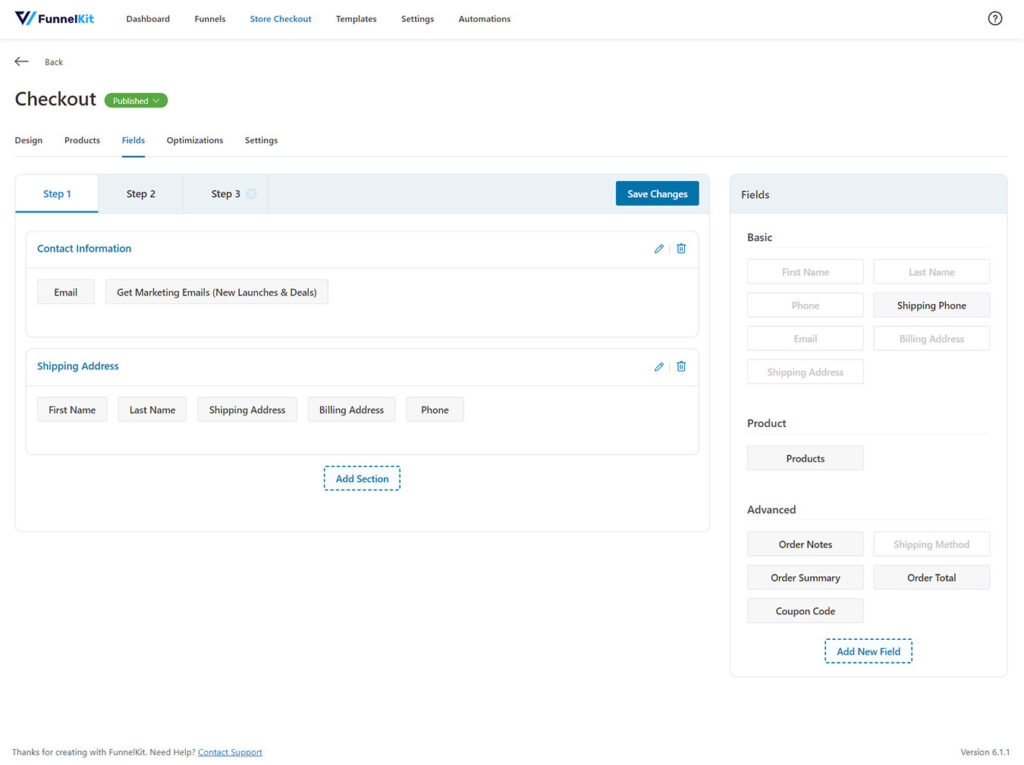Select the Email field chip in Contact Information
Image resolution: width=1024 pixels, height=765 pixels.
65,292
